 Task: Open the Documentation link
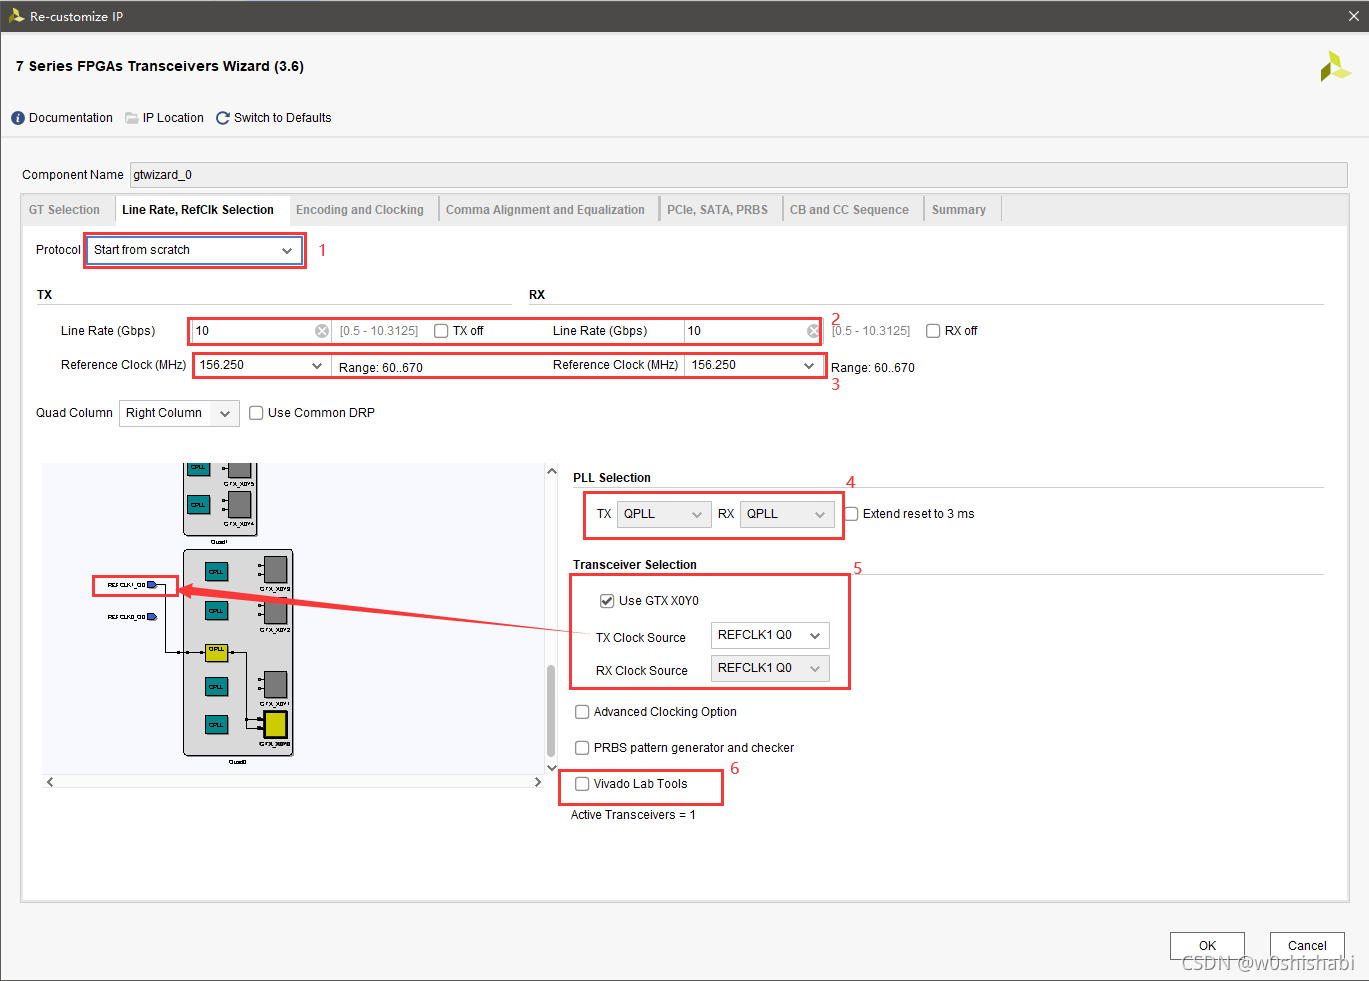[x=71, y=118]
